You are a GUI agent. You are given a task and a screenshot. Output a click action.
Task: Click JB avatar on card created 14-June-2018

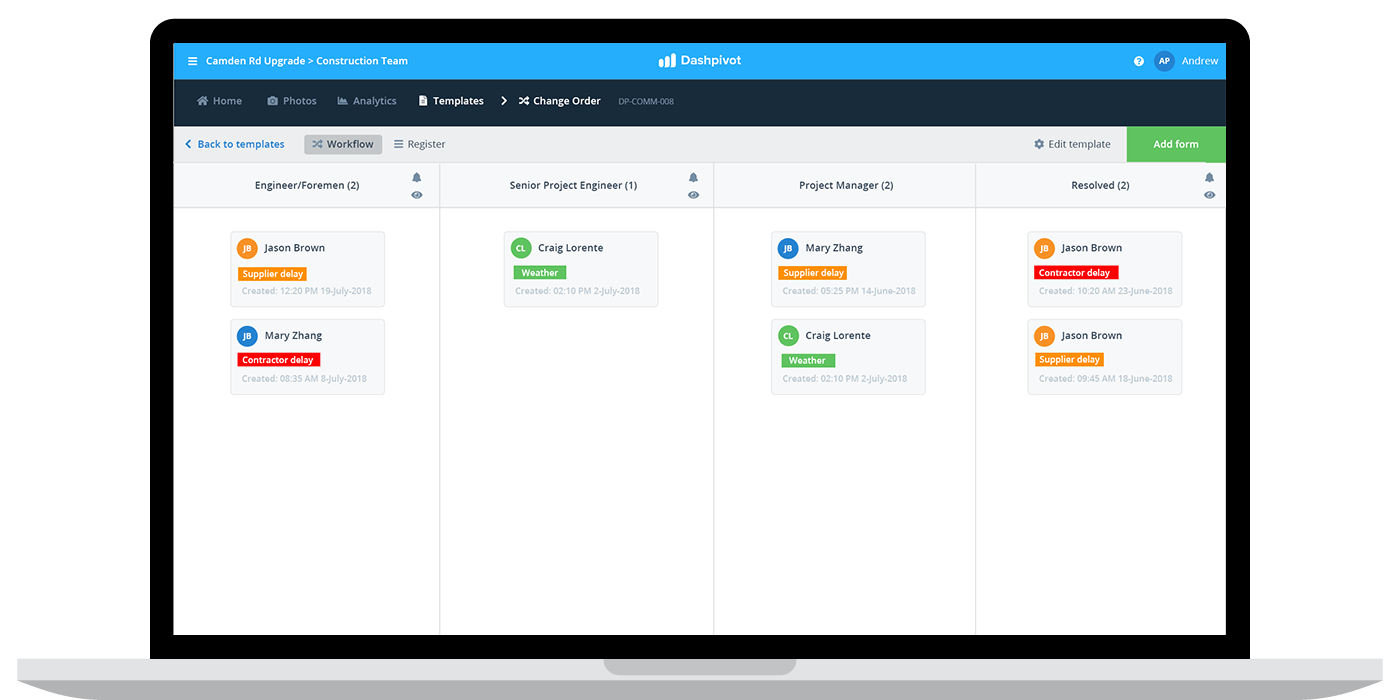[x=788, y=248]
